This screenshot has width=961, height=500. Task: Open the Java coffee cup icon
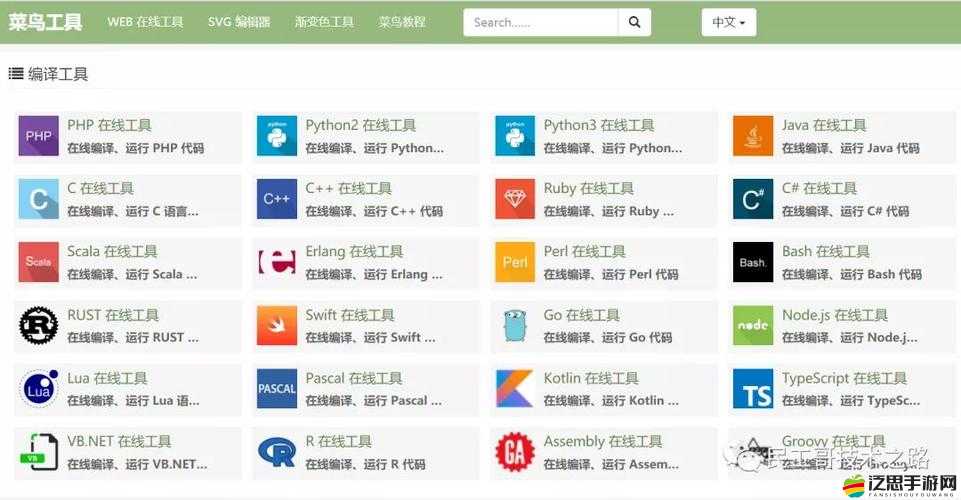pos(753,136)
